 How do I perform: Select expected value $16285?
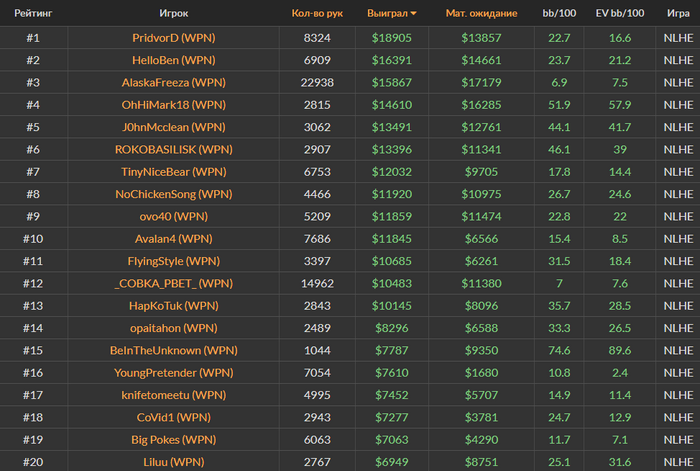point(481,105)
